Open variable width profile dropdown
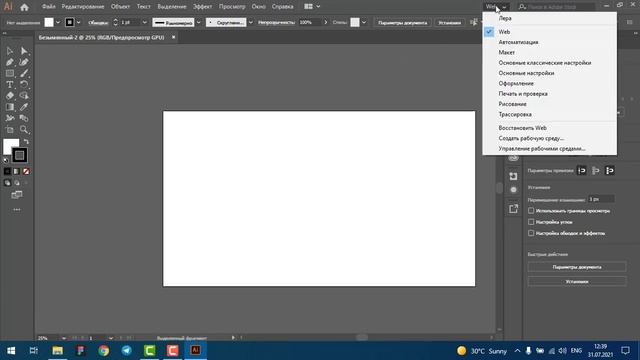640x360 pixels. tap(198, 22)
